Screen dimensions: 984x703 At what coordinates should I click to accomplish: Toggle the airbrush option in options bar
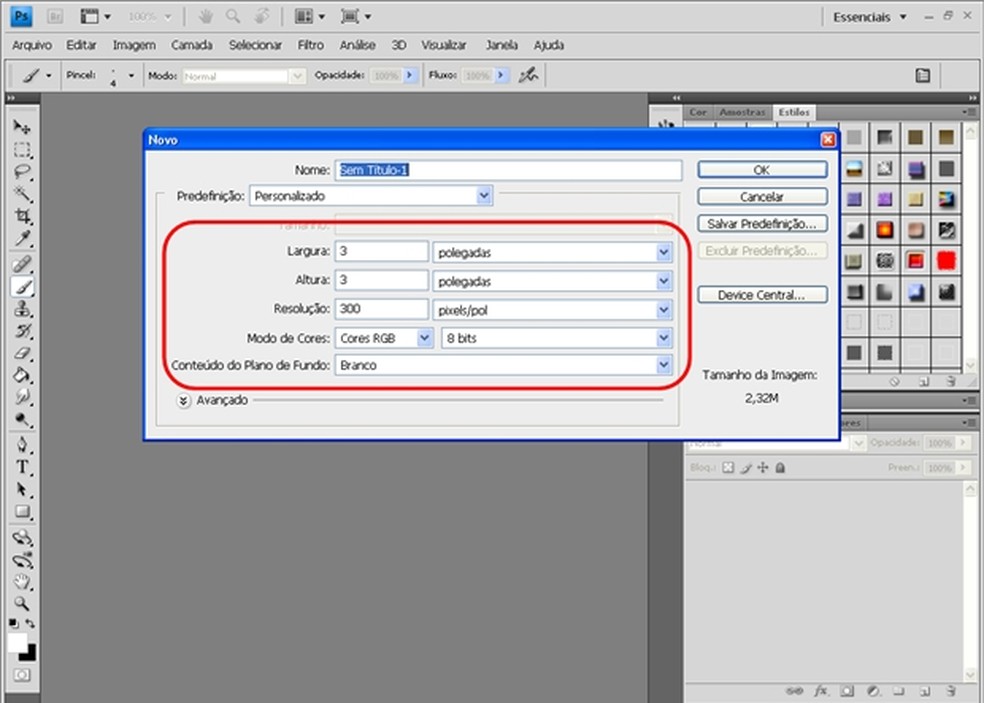coord(529,75)
